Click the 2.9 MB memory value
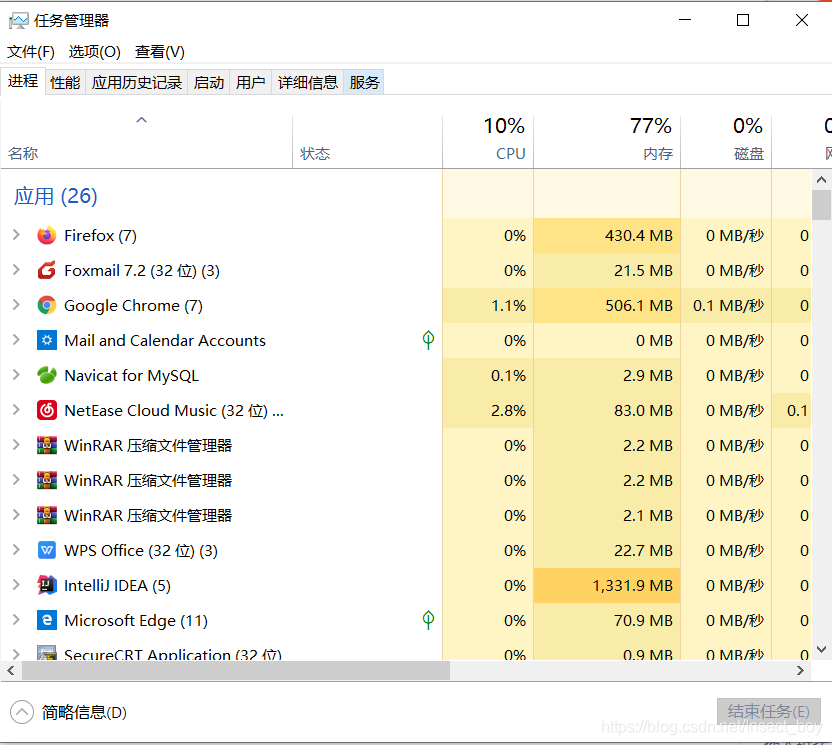This screenshot has width=832, height=745. pos(648,375)
